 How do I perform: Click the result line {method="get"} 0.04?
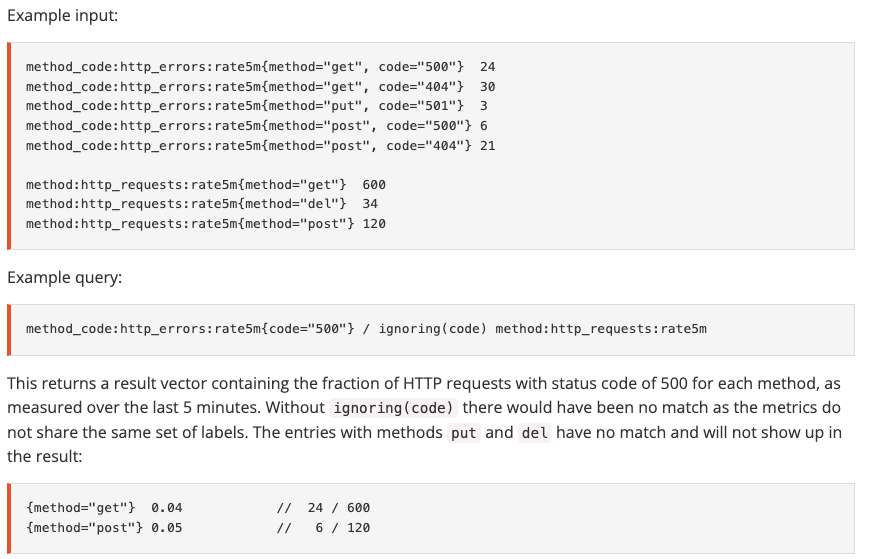pos(104,508)
